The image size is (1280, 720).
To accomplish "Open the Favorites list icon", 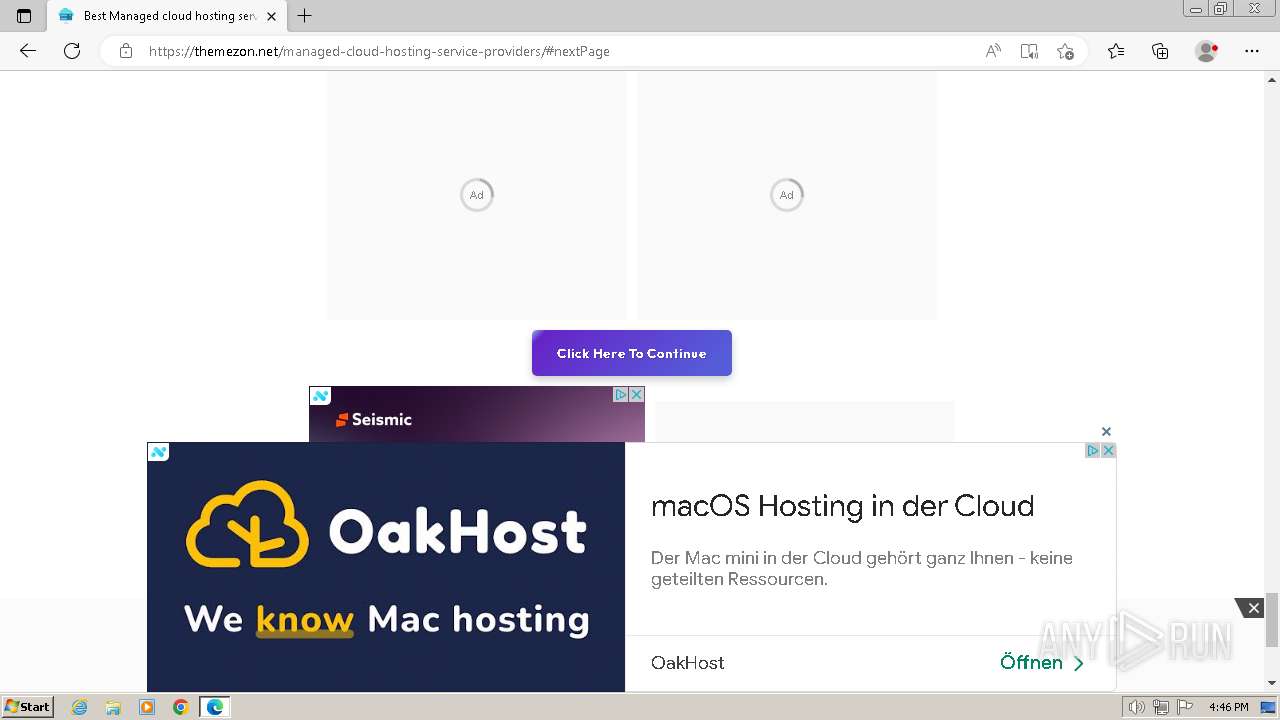I will [1116, 51].
